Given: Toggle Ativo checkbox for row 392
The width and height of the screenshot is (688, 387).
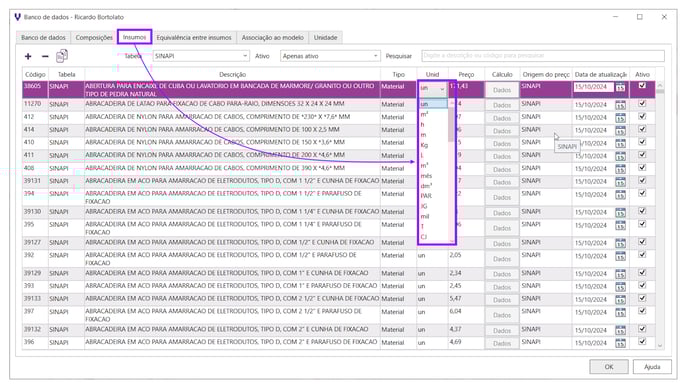Looking at the screenshot, I should pos(642,254).
